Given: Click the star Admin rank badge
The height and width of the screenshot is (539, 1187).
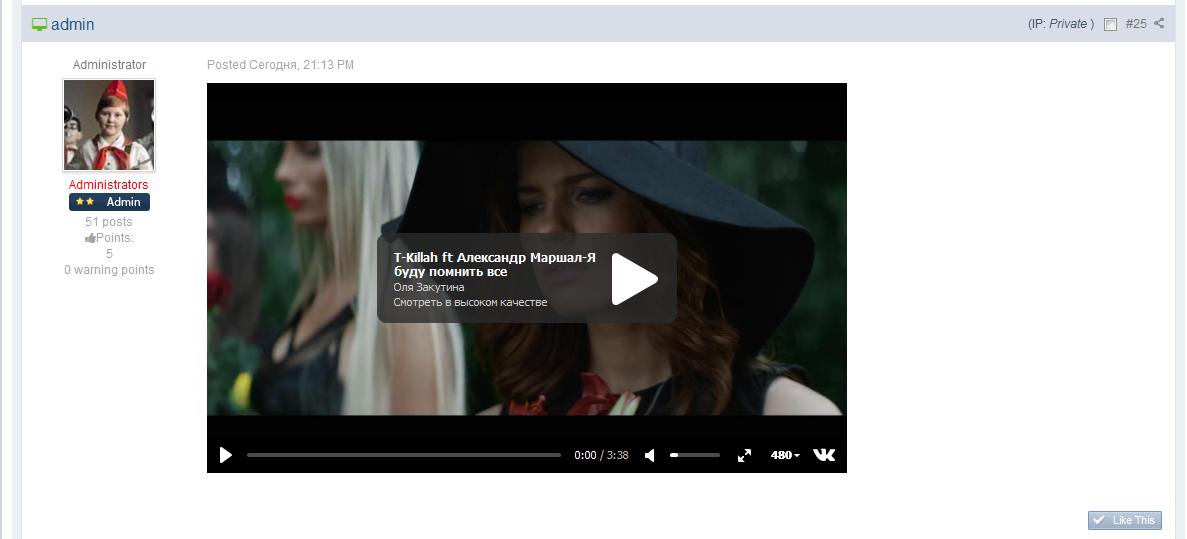Looking at the screenshot, I should (x=109, y=202).
